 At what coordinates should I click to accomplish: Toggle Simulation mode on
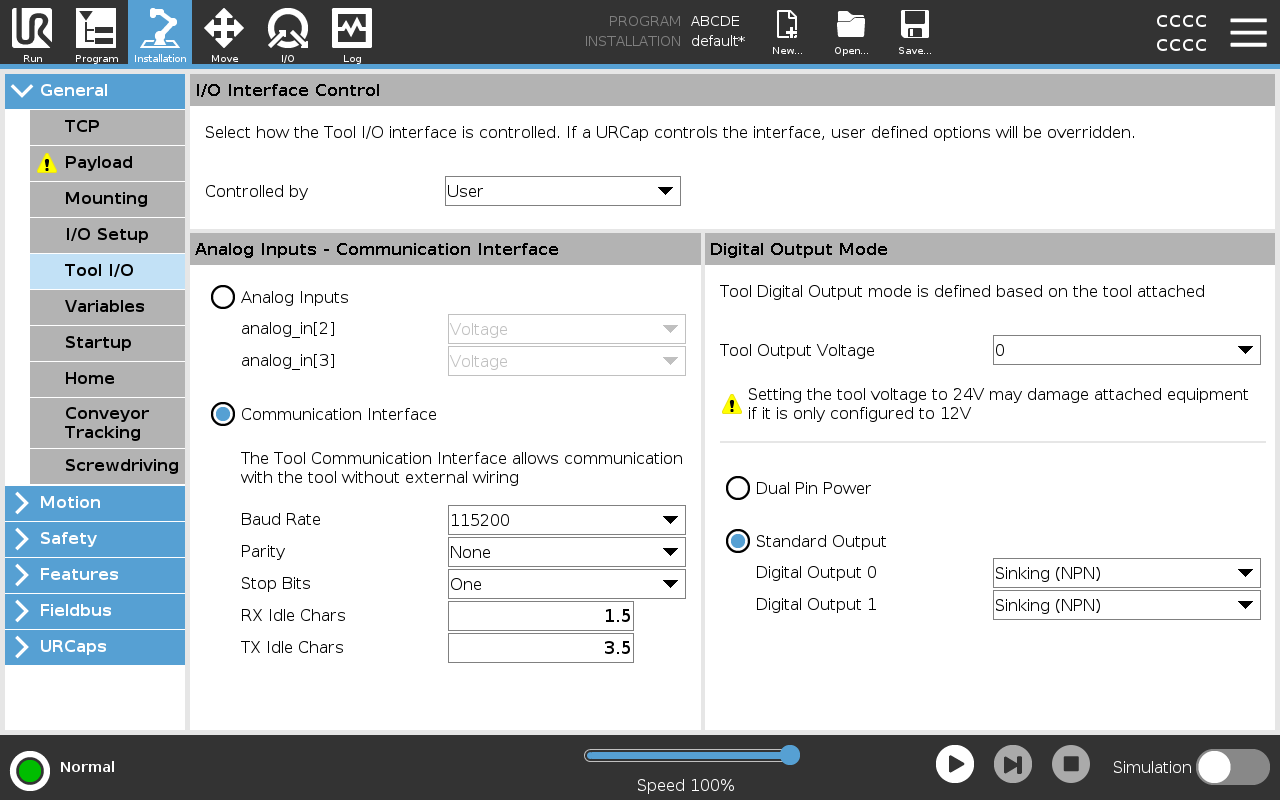[1232, 766]
